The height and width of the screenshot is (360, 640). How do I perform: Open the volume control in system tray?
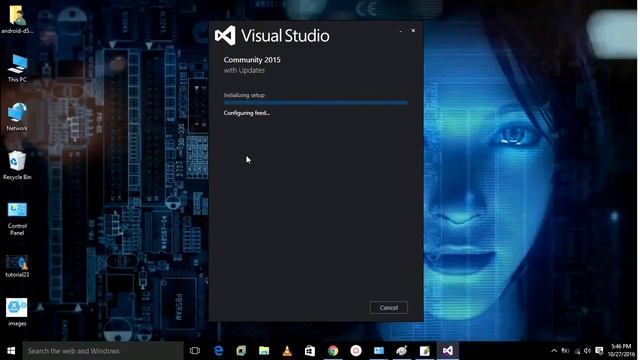tap(587, 351)
